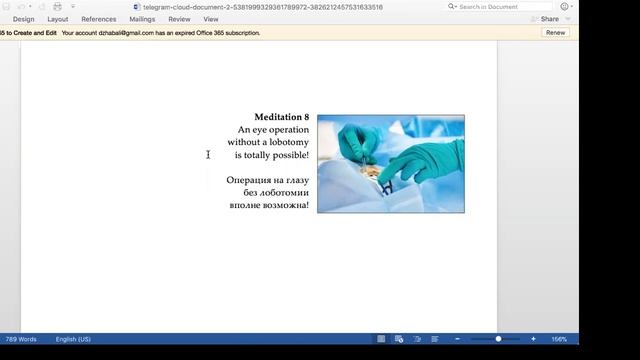The image size is (640, 360).
Task: Switch to Print Layout view icon
Action: point(381,339)
